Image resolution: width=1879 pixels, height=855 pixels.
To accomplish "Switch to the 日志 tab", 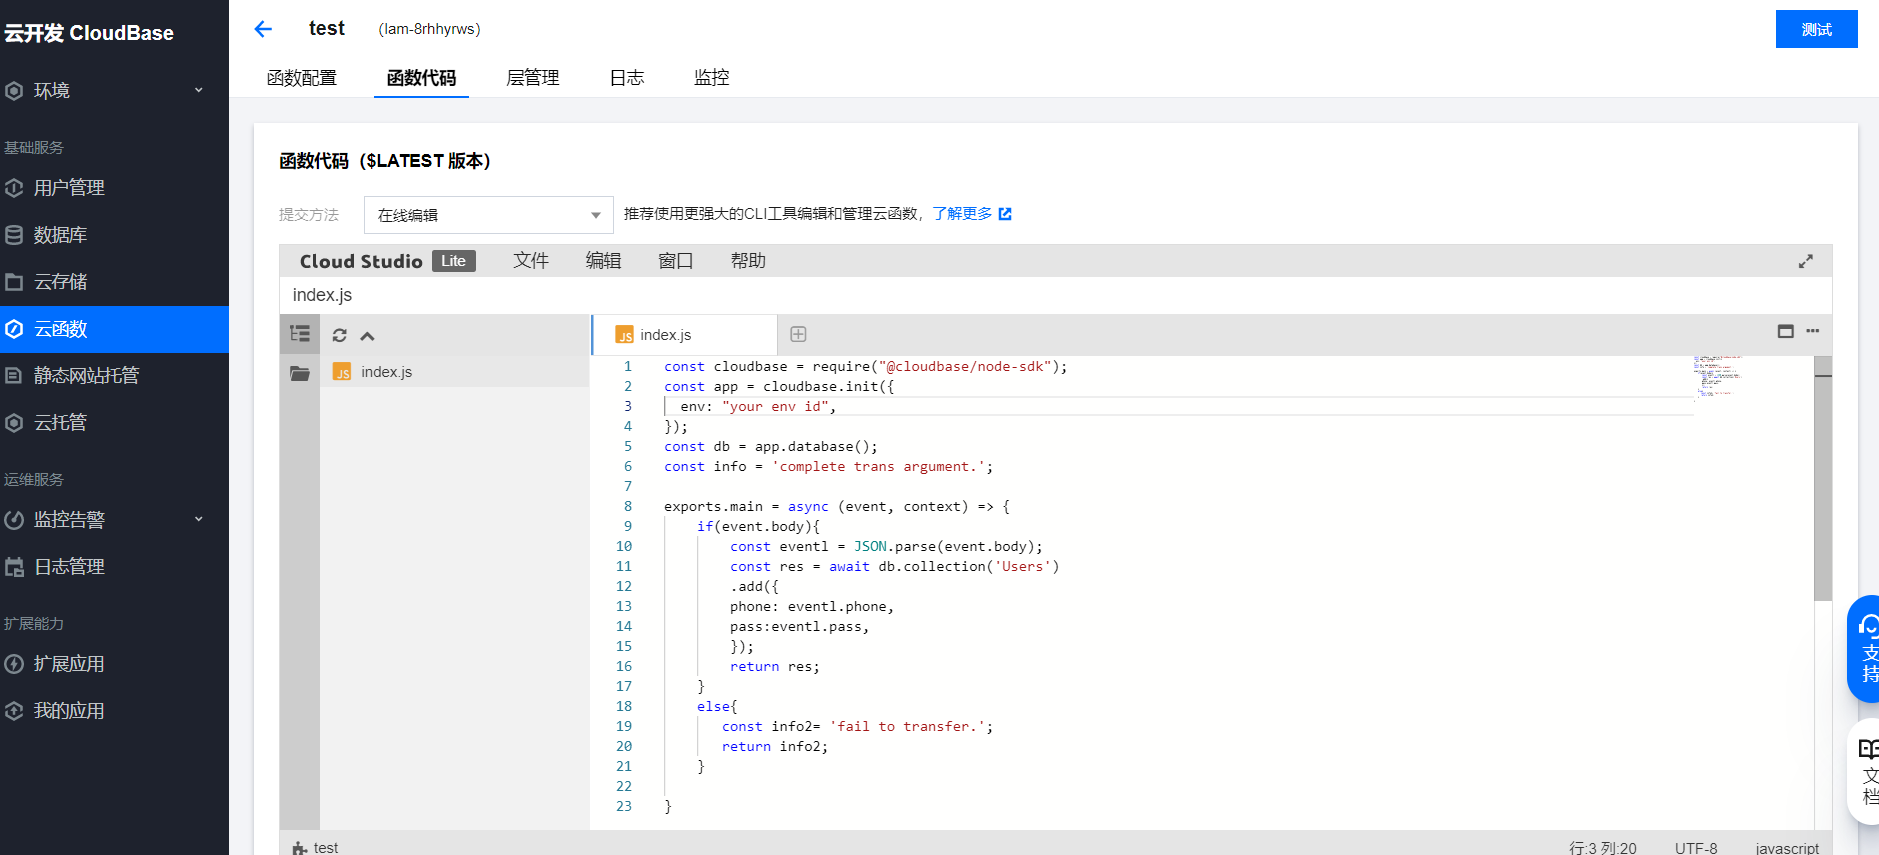I will 627,78.
